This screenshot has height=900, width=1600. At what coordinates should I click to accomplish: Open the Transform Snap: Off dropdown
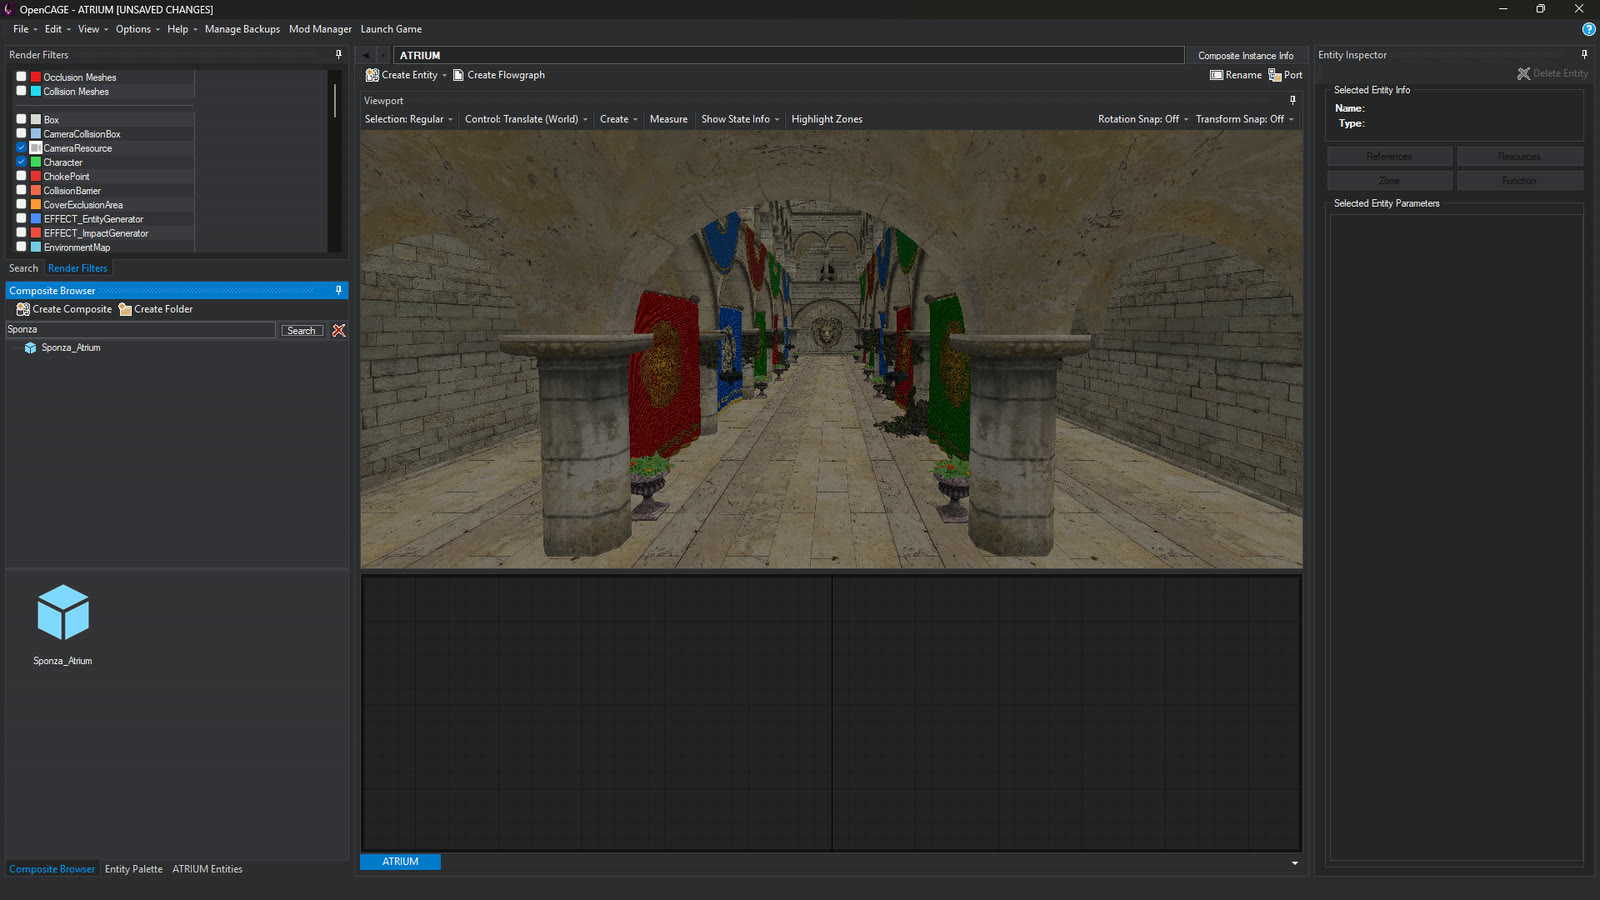(x=1244, y=119)
